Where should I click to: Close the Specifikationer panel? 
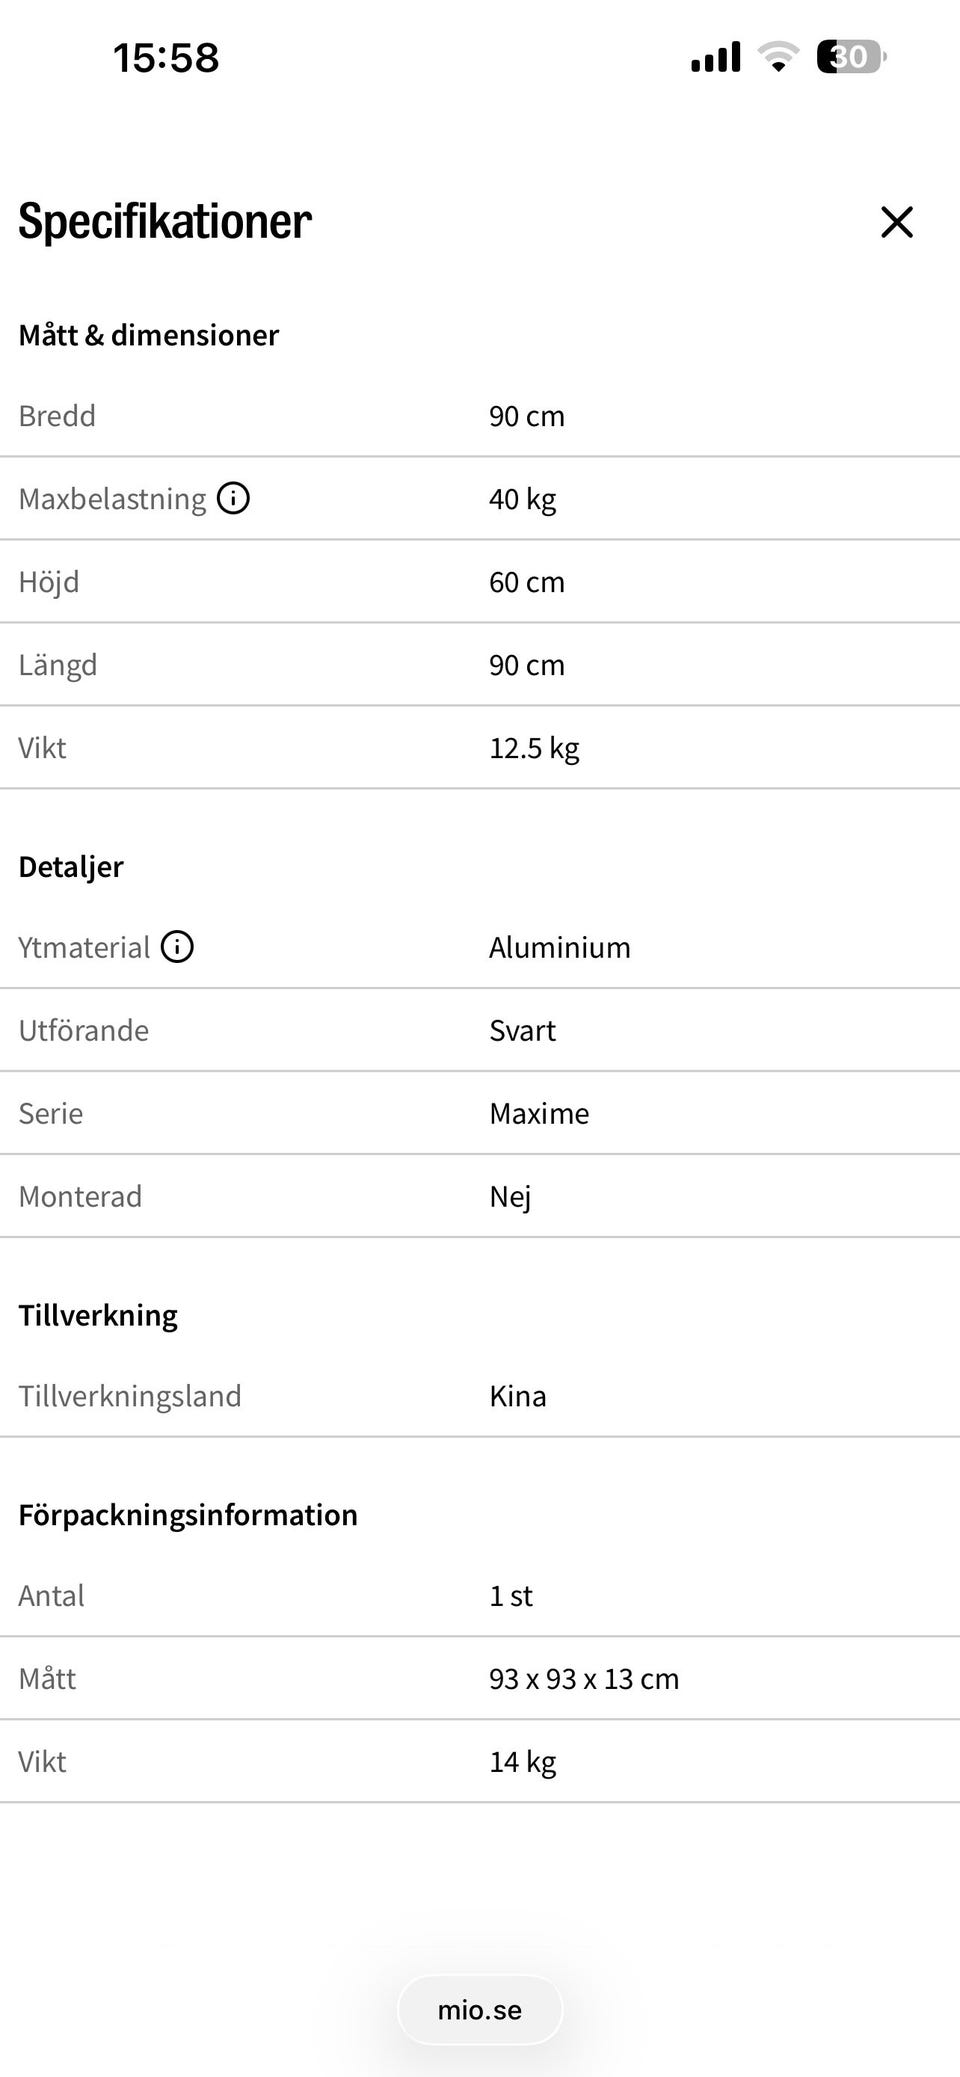tap(897, 222)
